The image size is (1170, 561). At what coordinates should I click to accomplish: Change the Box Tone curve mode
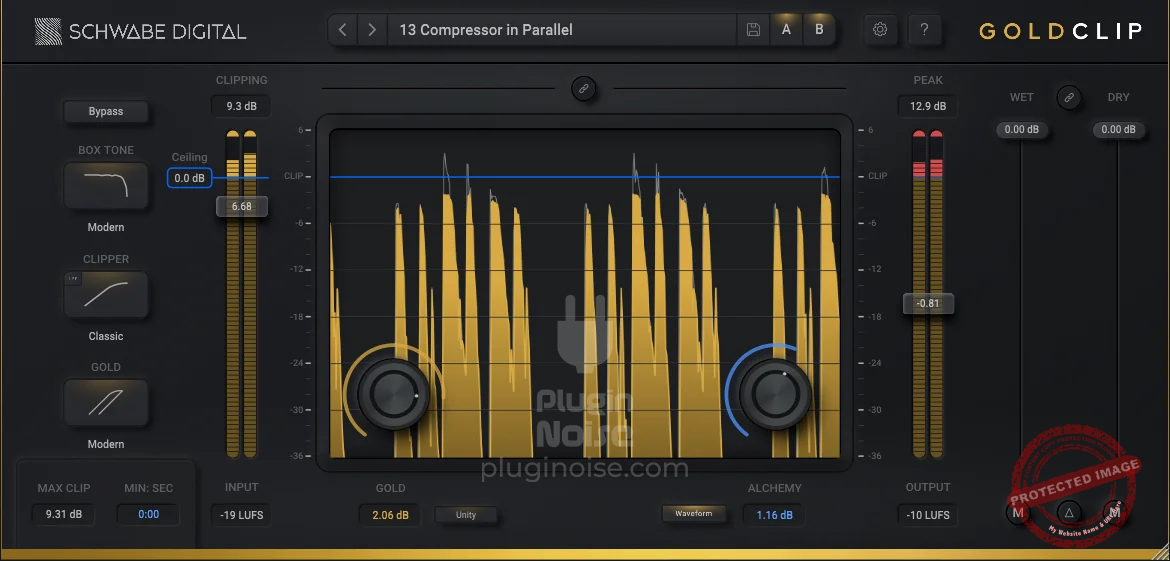click(x=106, y=185)
